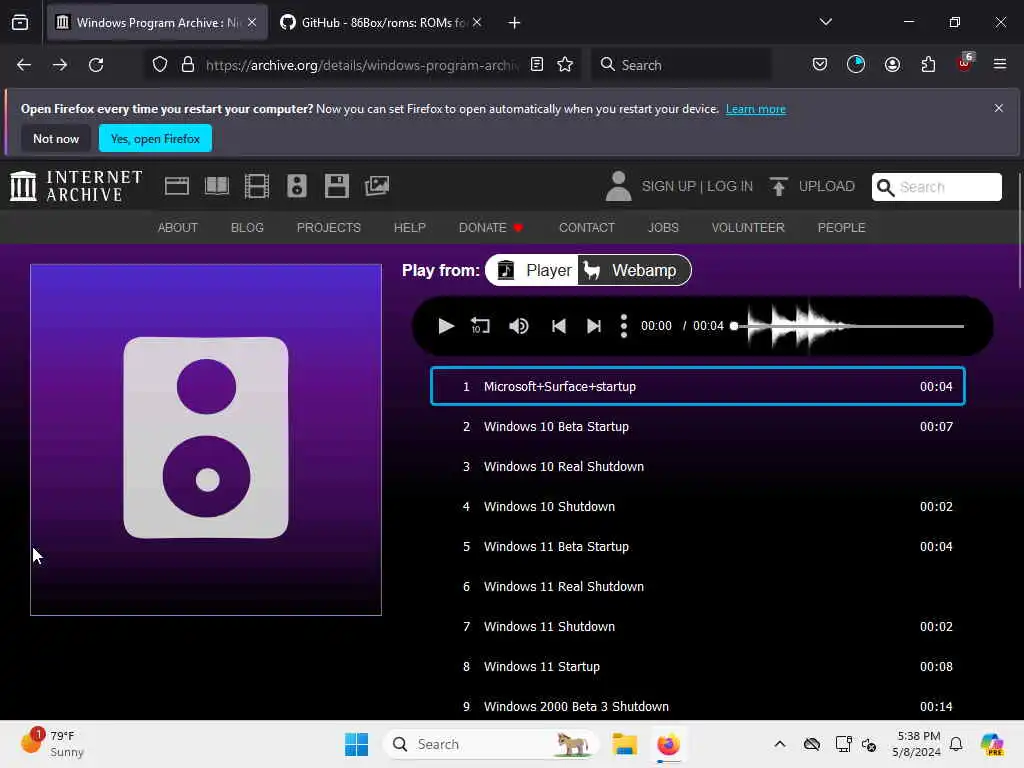Open the Learn more link
This screenshot has height=768, width=1024.
tap(756, 109)
